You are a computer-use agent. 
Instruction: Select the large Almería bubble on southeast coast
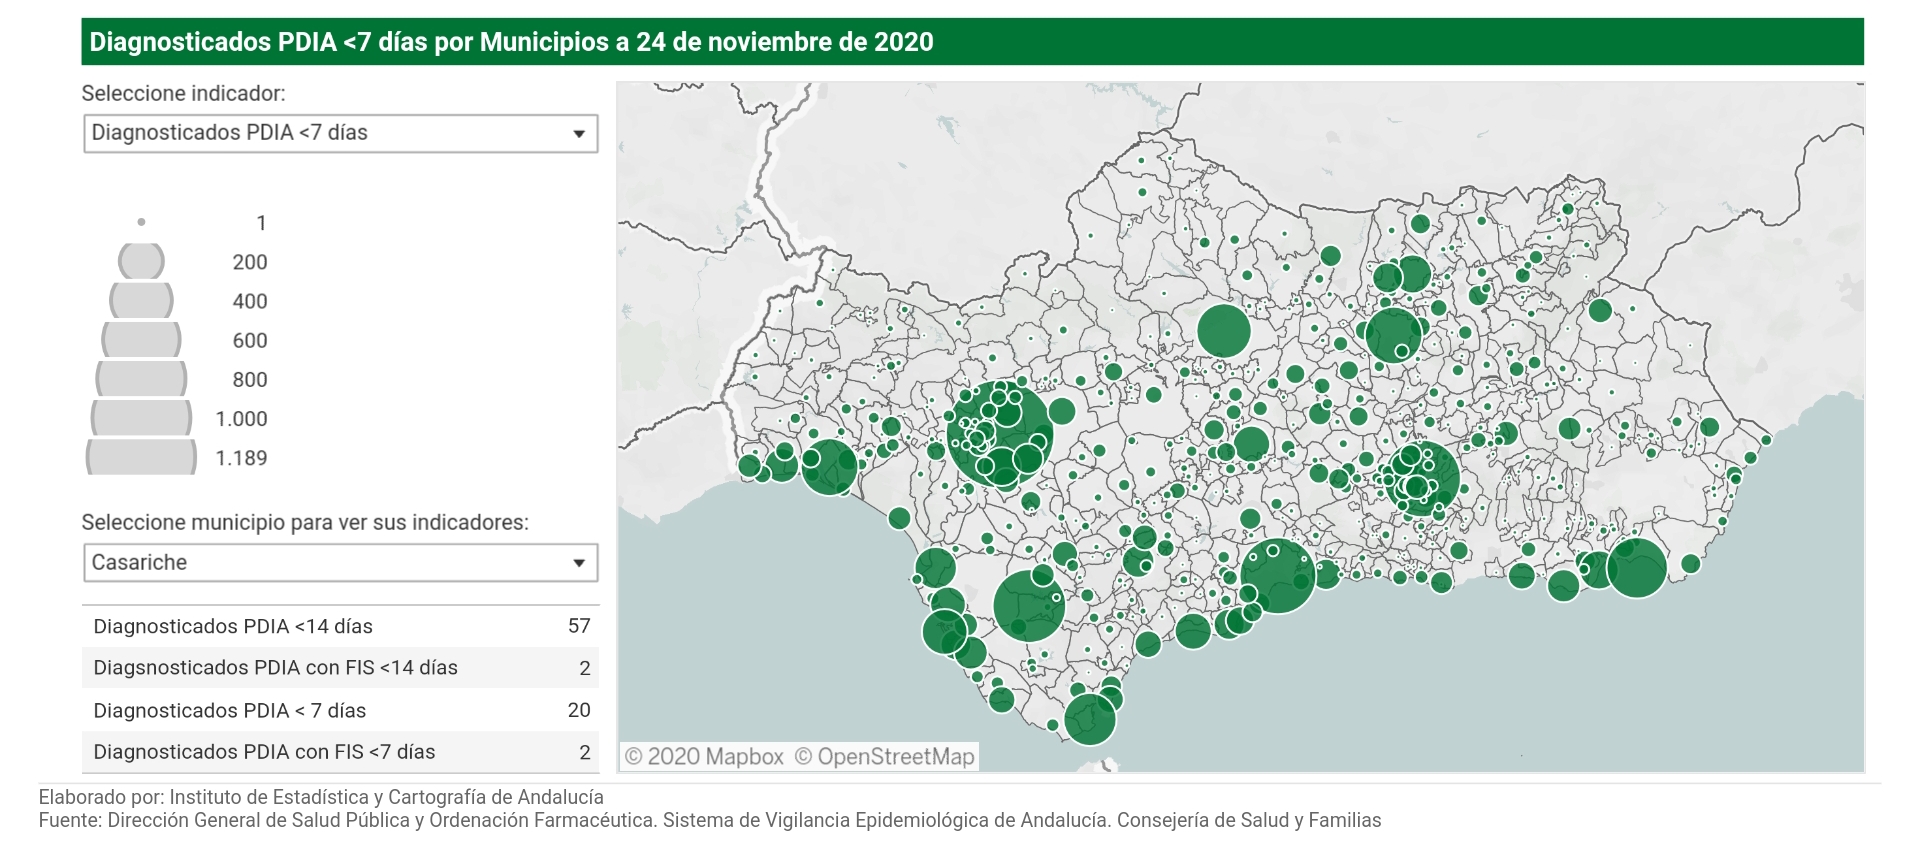pos(1637,568)
